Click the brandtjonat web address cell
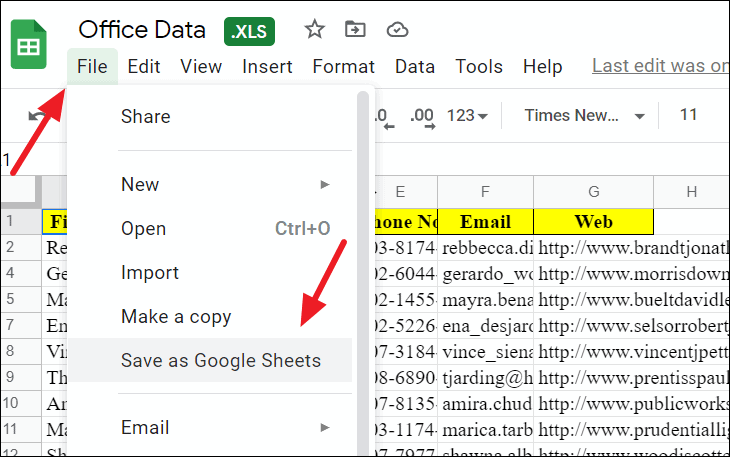 632,248
